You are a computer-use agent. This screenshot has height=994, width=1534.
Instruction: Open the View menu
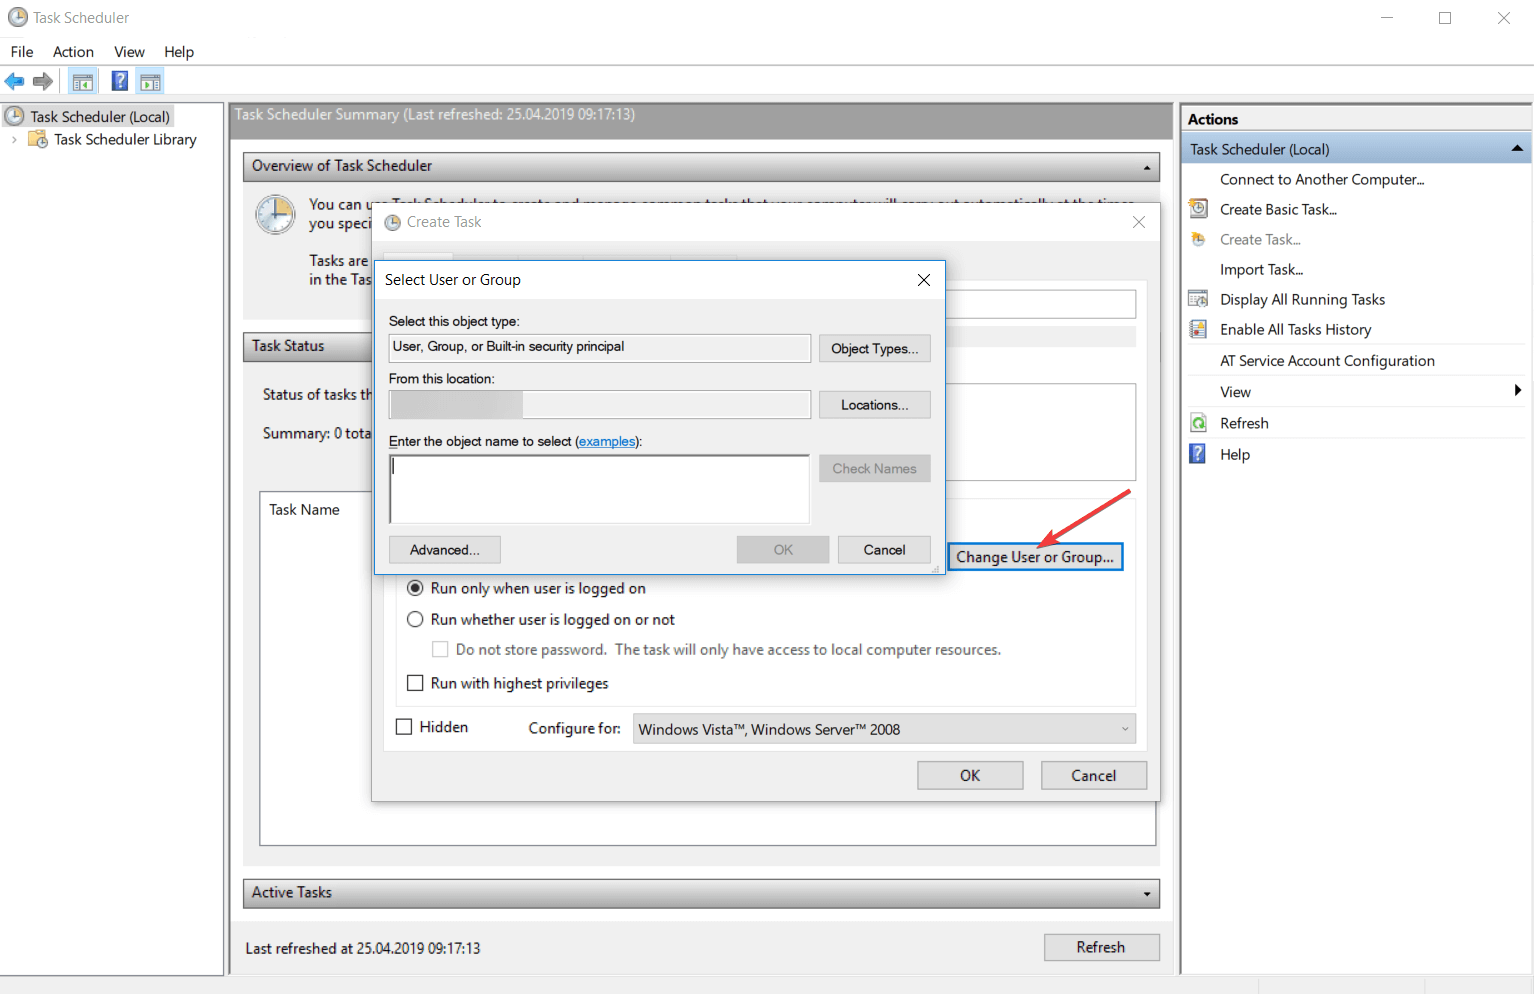pyautogui.click(x=129, y=51)
